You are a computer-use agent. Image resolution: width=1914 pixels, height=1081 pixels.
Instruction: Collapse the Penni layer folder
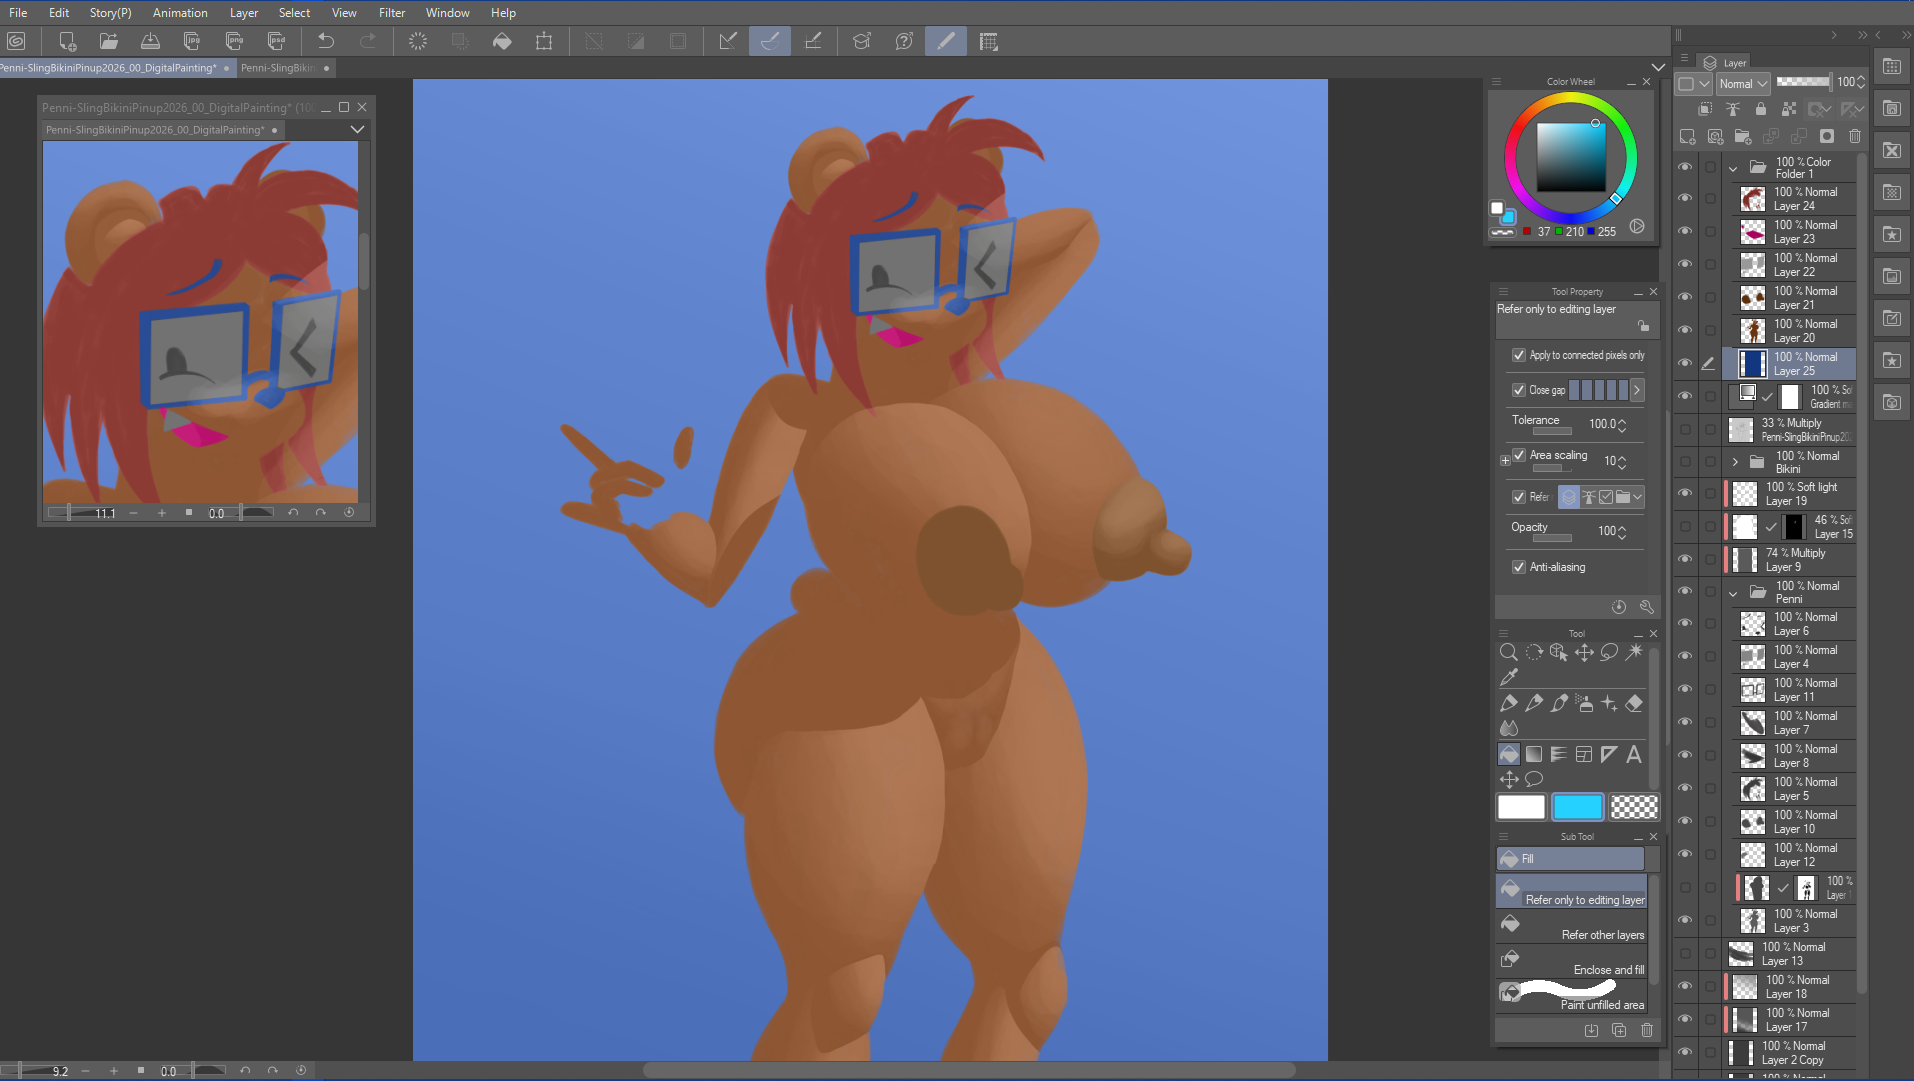(x=1733, y=593)
